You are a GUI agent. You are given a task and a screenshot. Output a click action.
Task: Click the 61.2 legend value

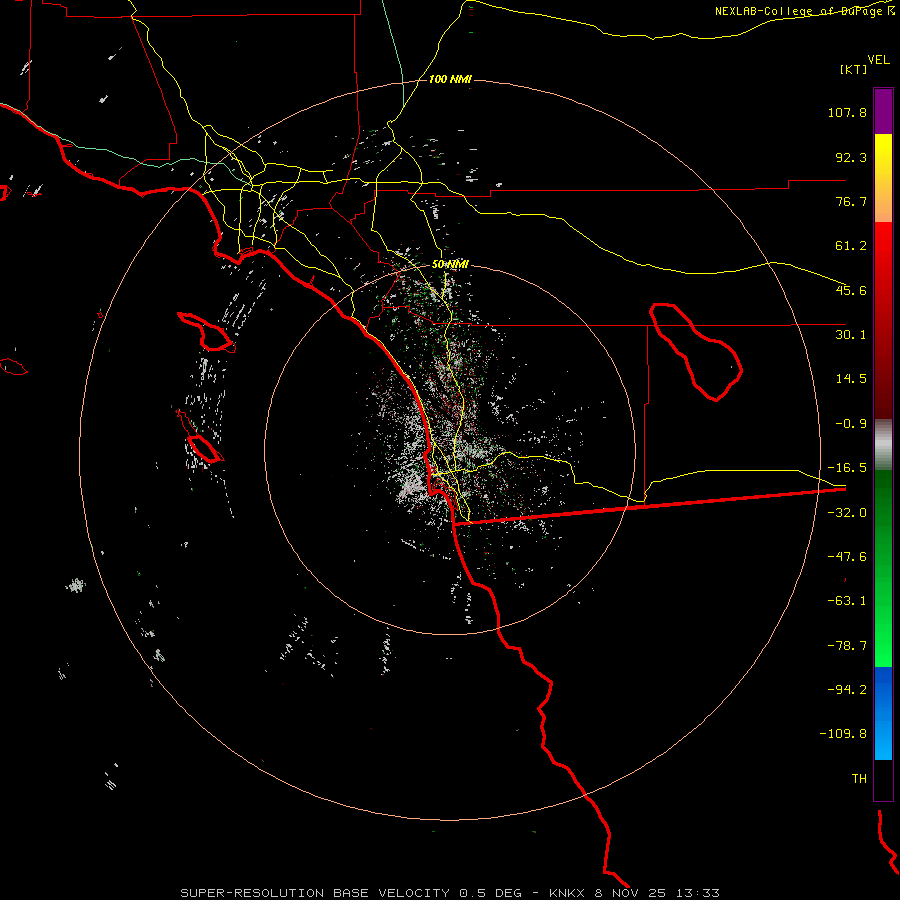(851, 246)
